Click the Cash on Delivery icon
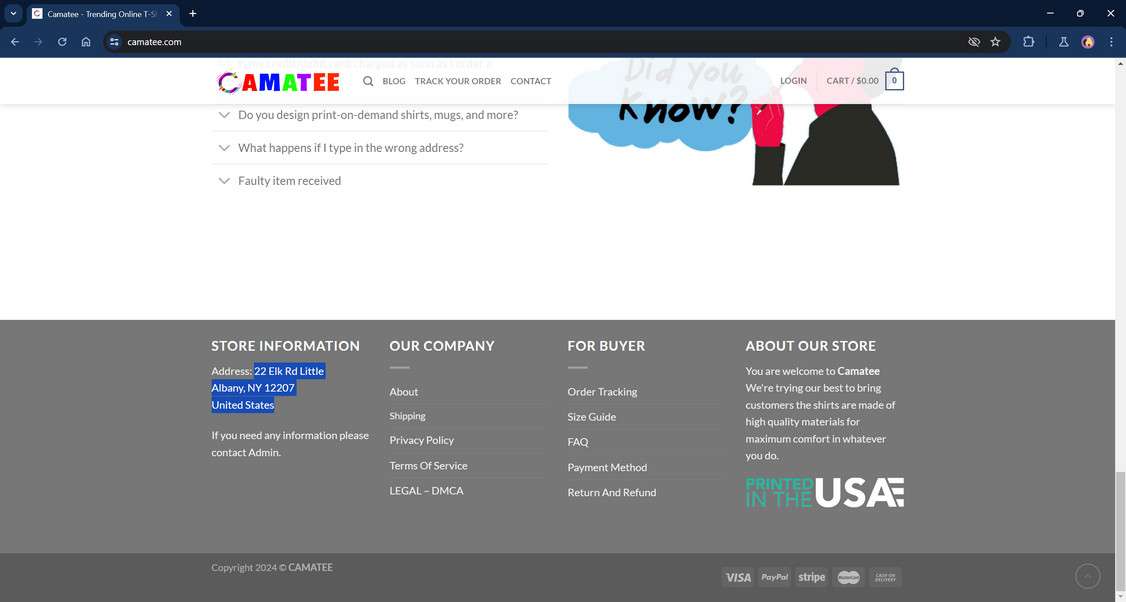1126x602 pixels. [x=885, y=577]
